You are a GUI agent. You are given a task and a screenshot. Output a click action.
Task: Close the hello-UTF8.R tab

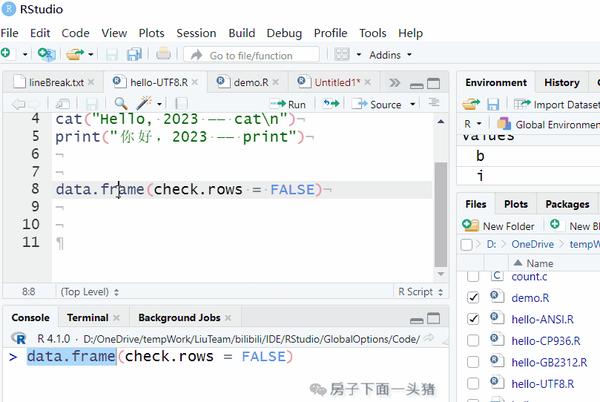pyautogui.click(x=195, y=82)
